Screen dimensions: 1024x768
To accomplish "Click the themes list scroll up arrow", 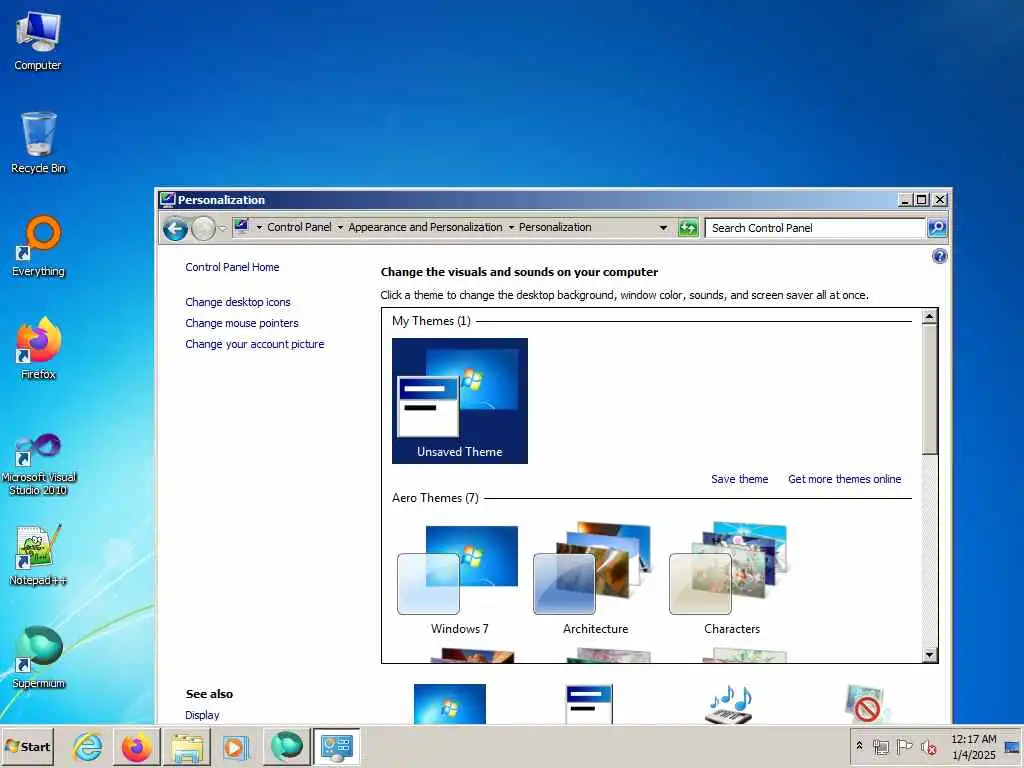I will (x=929, y=317).
